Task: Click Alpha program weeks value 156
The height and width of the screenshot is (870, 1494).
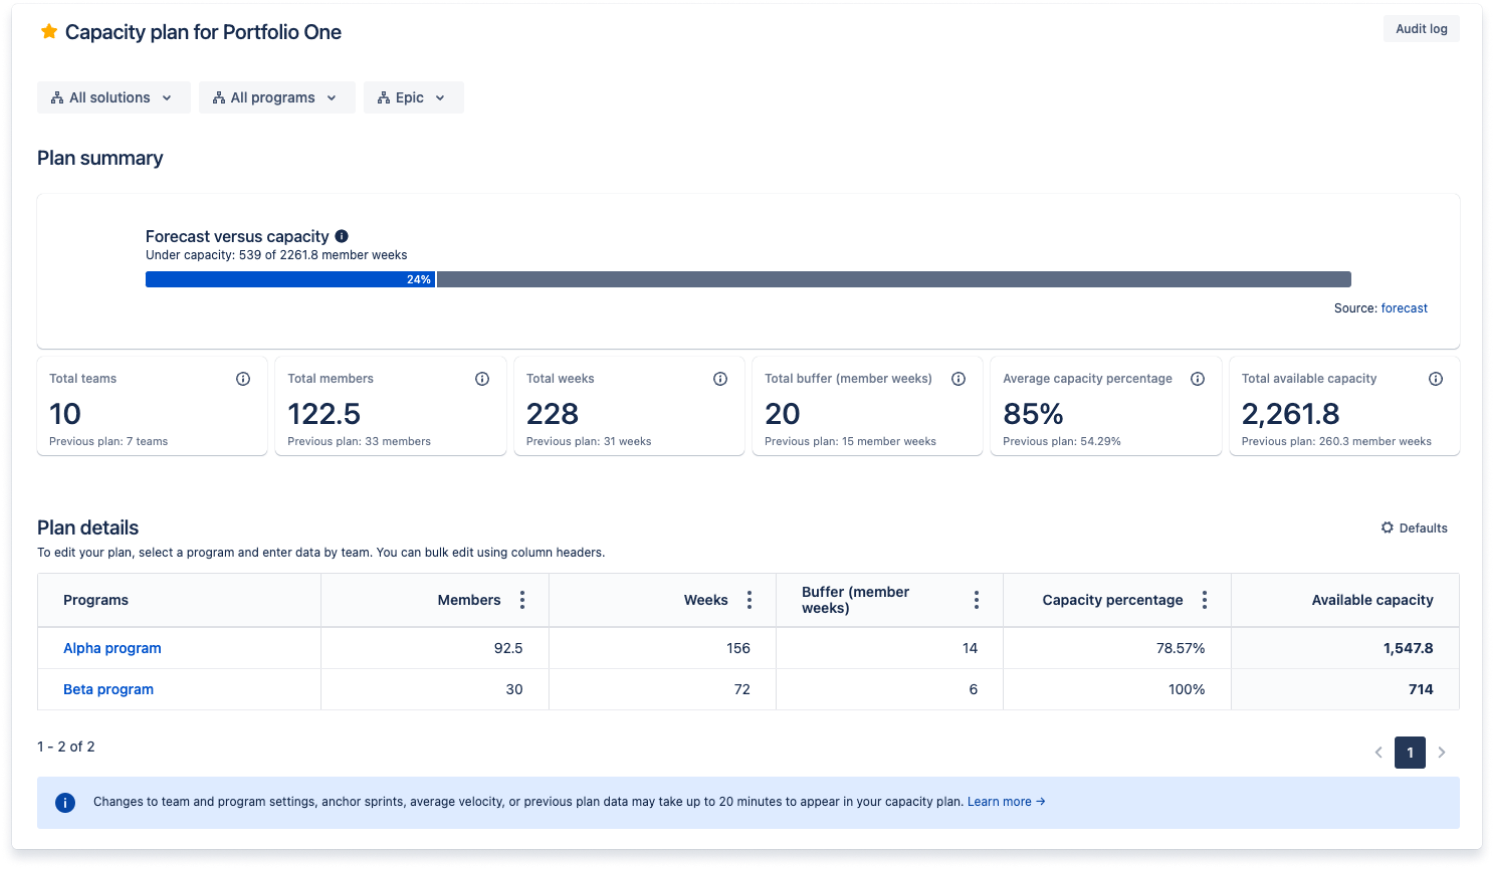Action: click(x=738, y=649)
